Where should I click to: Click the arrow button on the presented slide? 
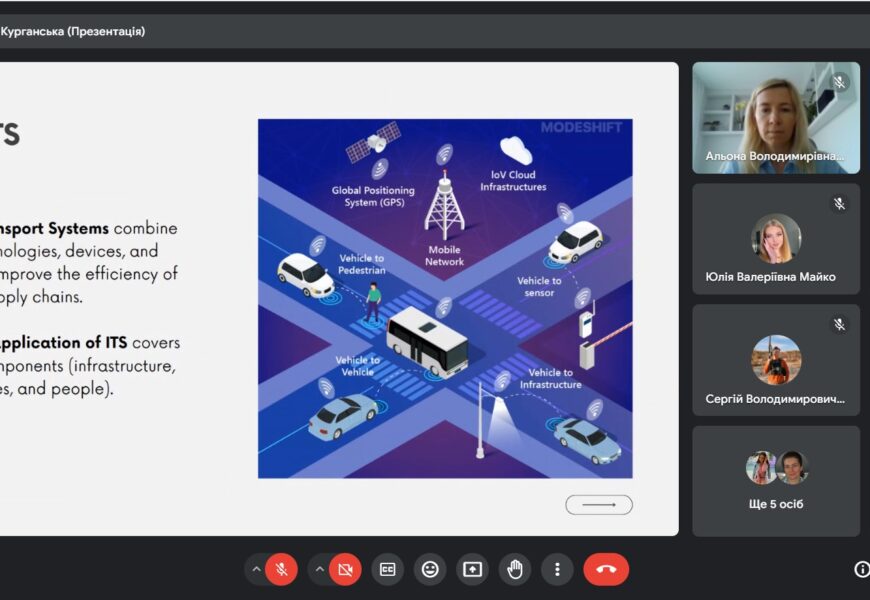pos(598,505)
